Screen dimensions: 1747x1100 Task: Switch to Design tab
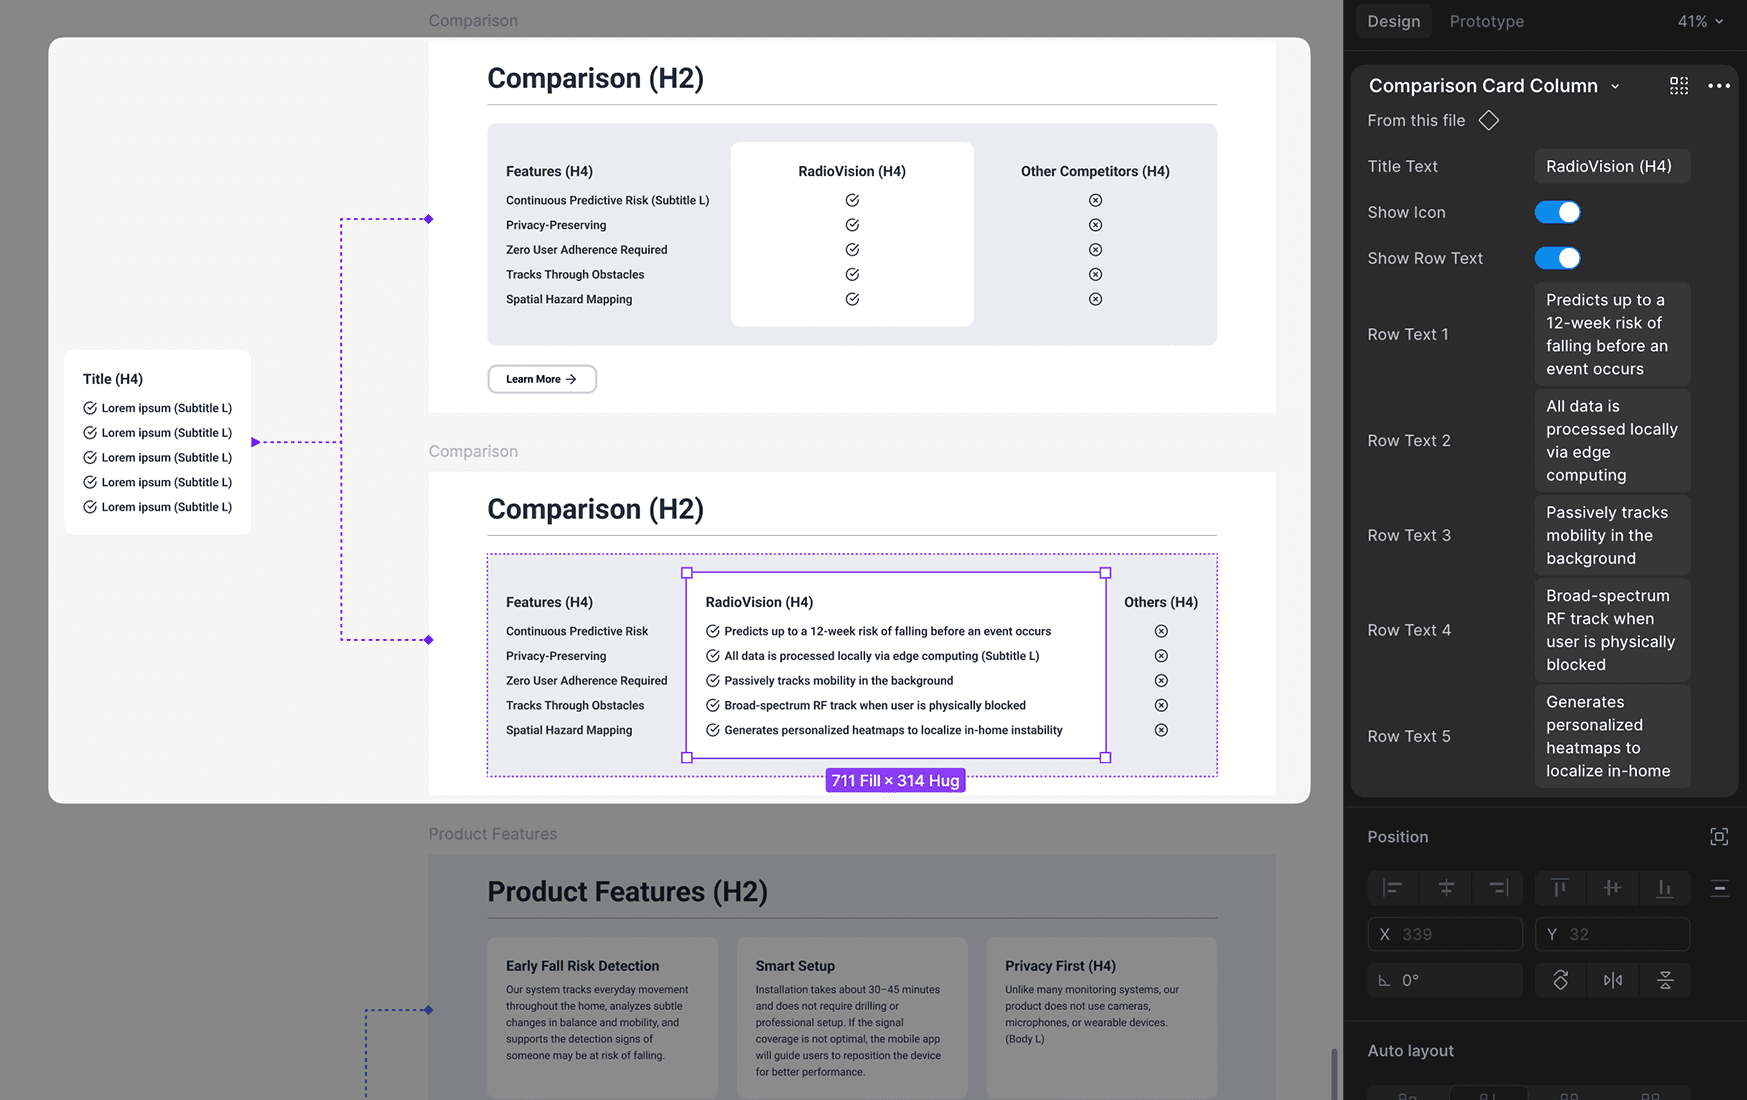[x=1394, y=21]
